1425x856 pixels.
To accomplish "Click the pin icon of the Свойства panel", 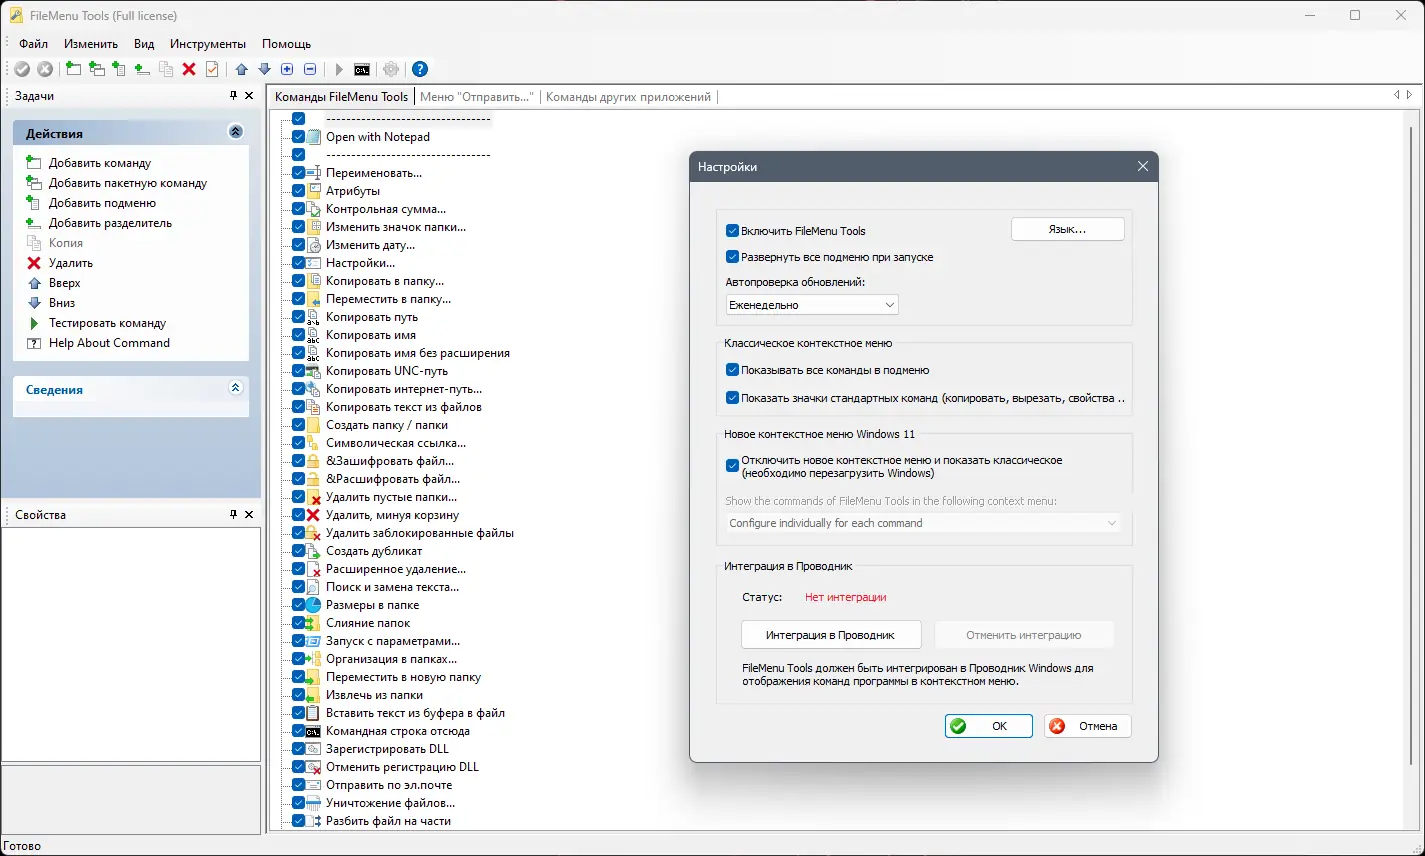I will point(234,515).
